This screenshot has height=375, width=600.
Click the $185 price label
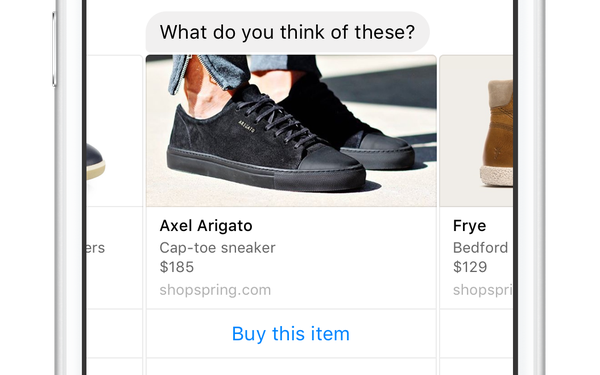[177, 267]
